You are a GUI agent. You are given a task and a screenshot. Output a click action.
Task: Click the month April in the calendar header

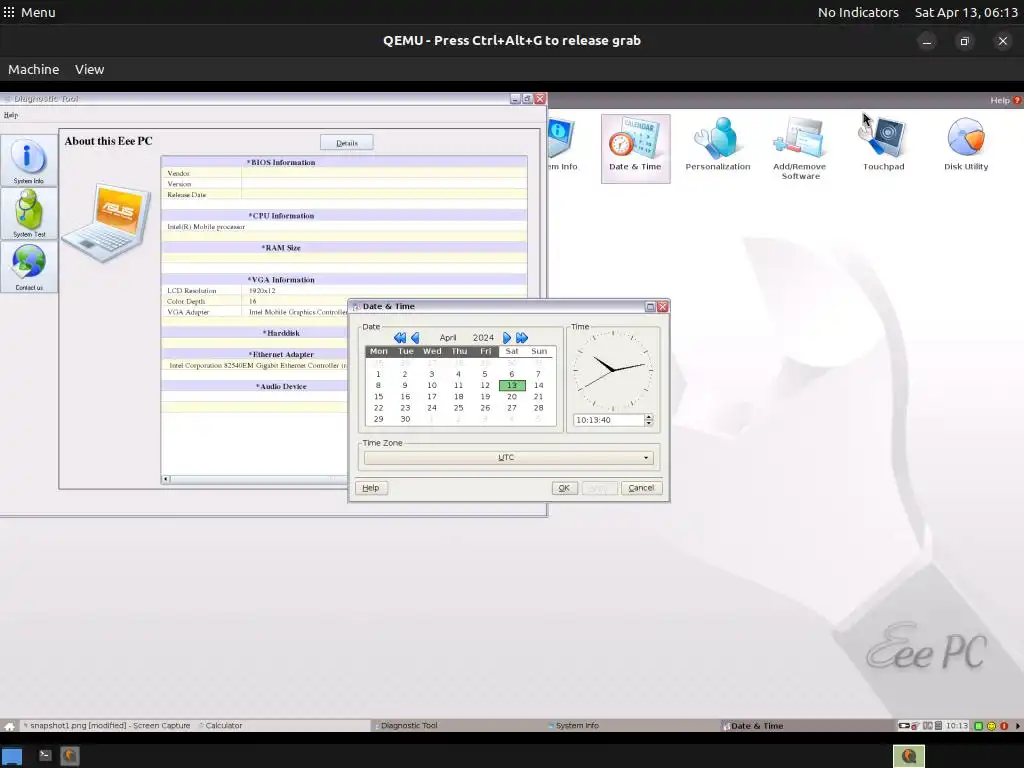[448, 338]
